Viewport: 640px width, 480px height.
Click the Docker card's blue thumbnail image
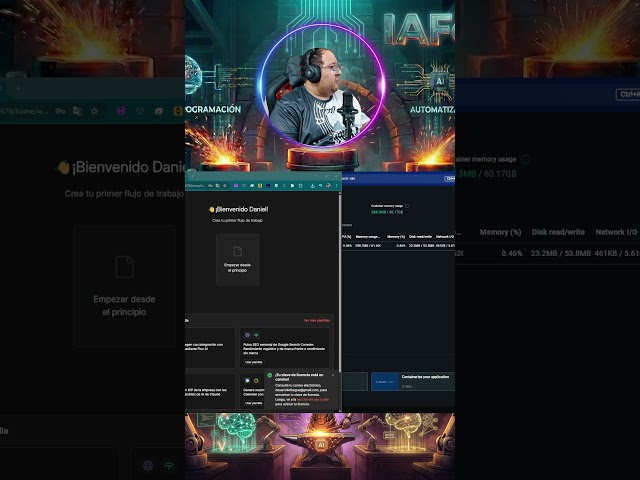(x=385, y=381)
